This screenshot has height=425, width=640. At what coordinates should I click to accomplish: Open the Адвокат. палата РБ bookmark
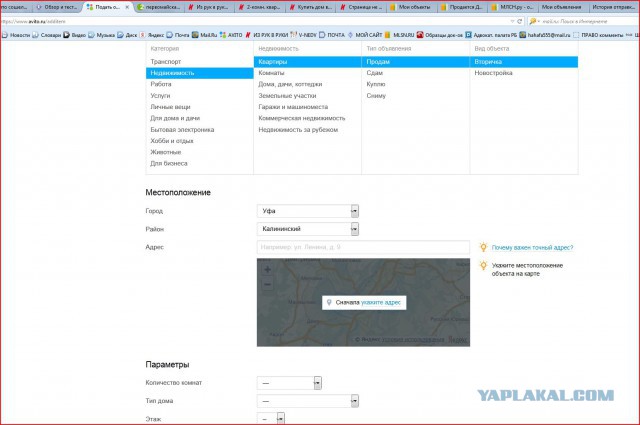[x=491, y=35]
